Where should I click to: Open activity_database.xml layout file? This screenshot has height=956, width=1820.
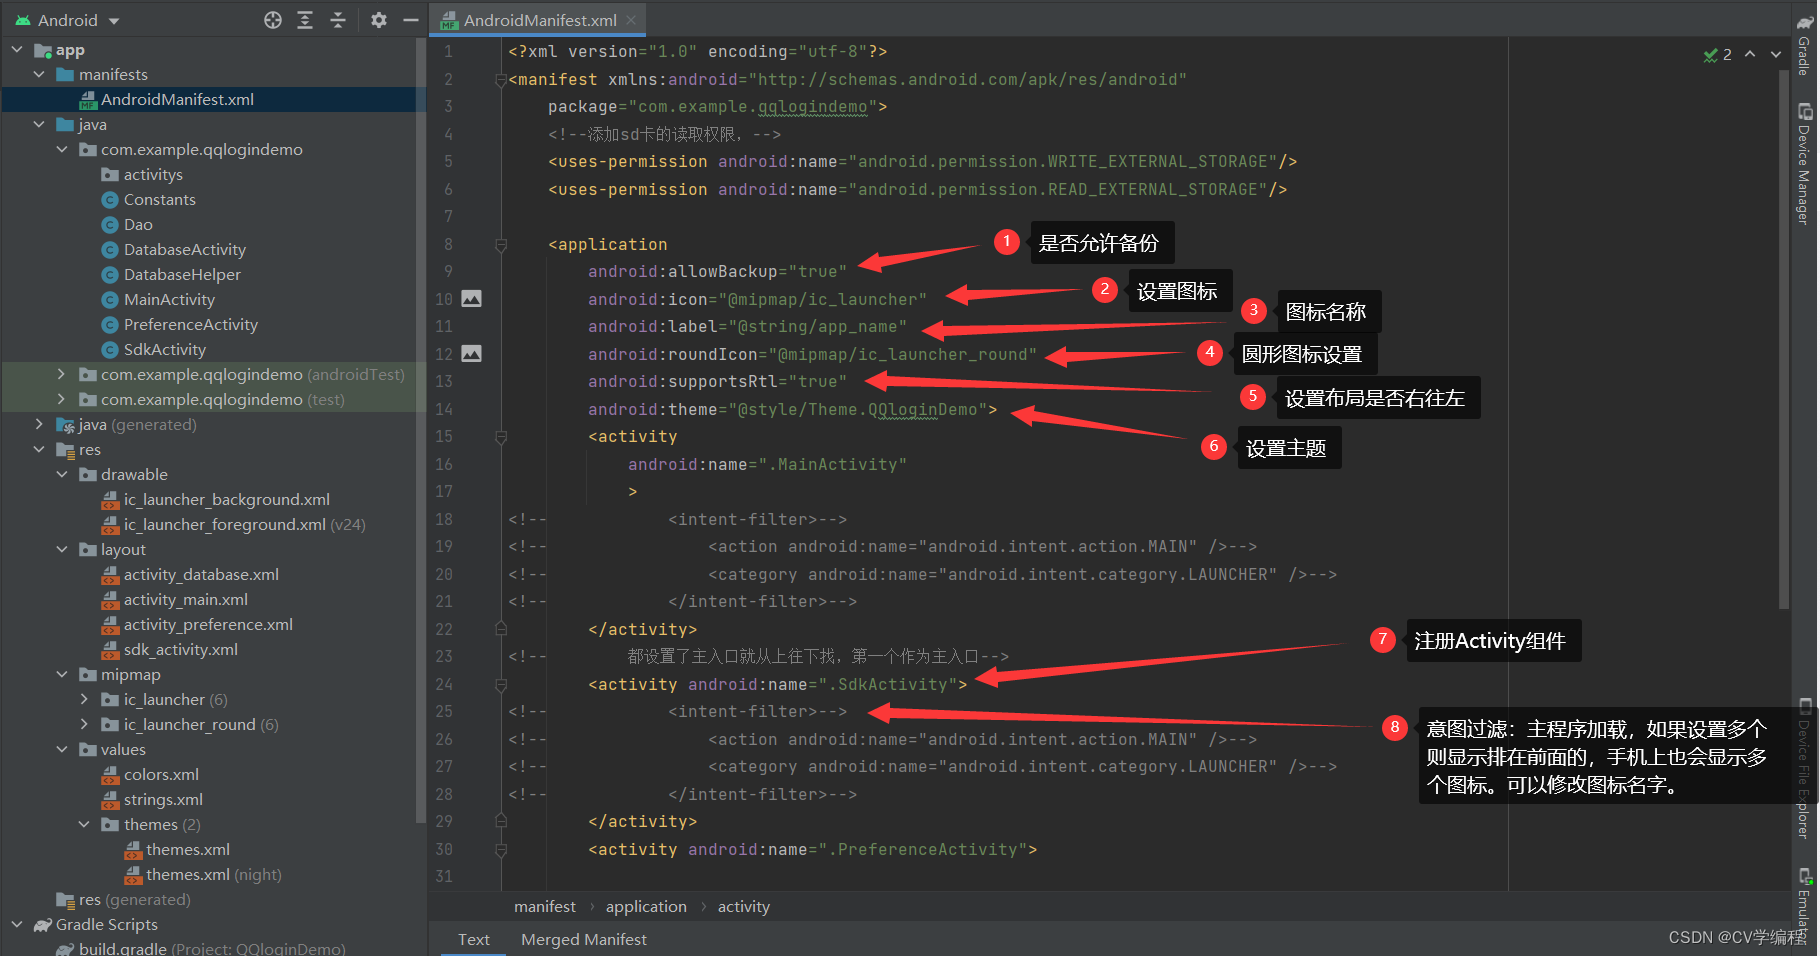pyautogui.click(x=201, y=574)
